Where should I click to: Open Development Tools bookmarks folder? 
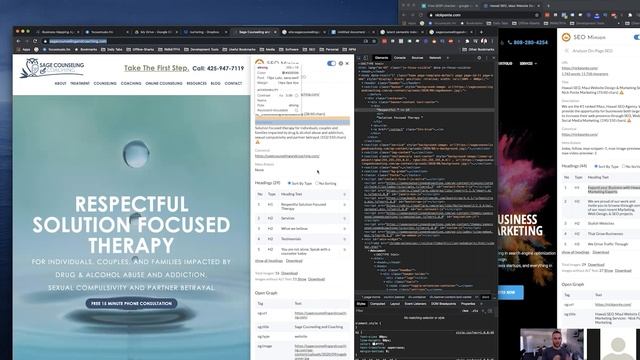[x=201, y=49]
